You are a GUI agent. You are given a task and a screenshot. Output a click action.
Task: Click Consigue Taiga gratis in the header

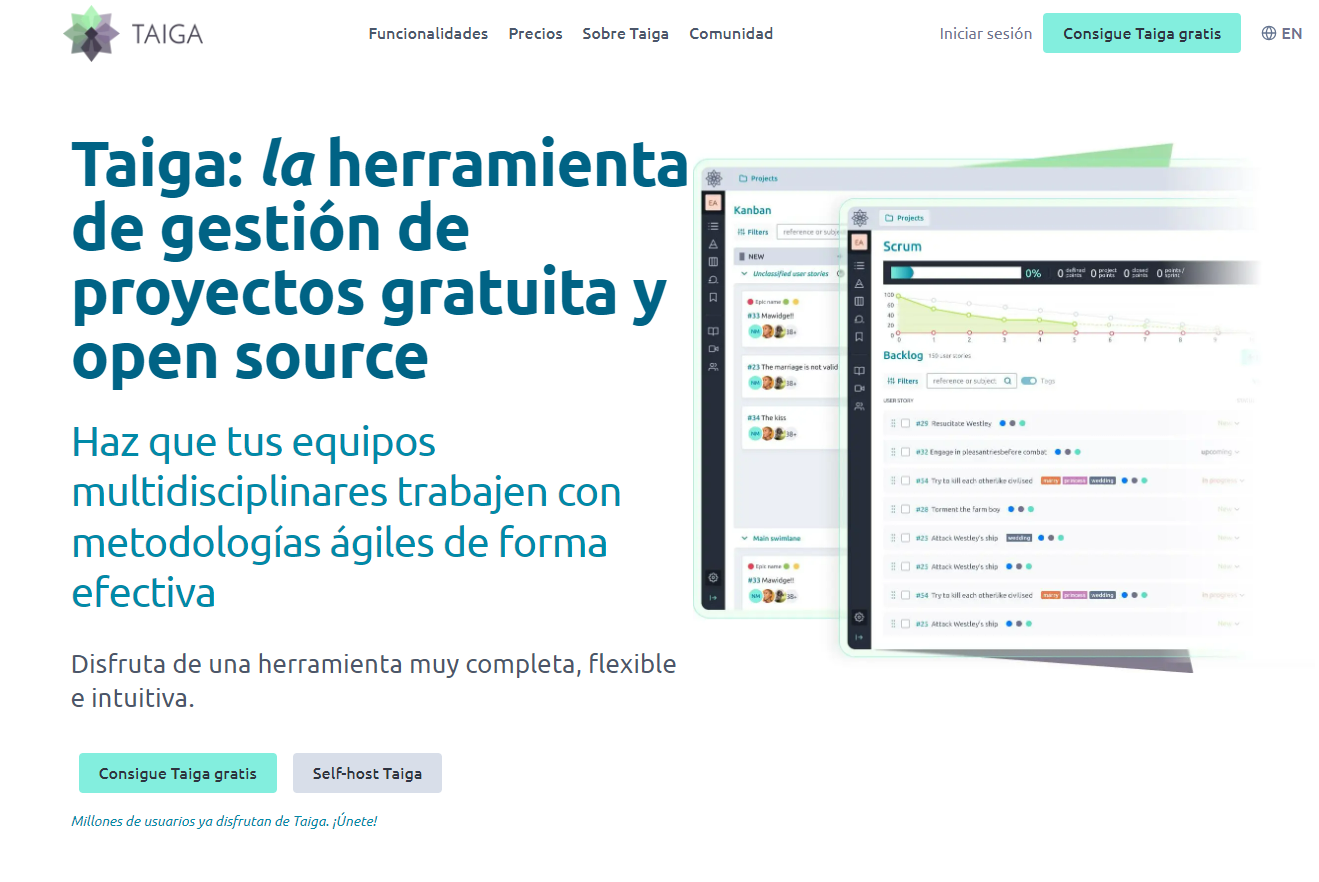[1142, 33]
